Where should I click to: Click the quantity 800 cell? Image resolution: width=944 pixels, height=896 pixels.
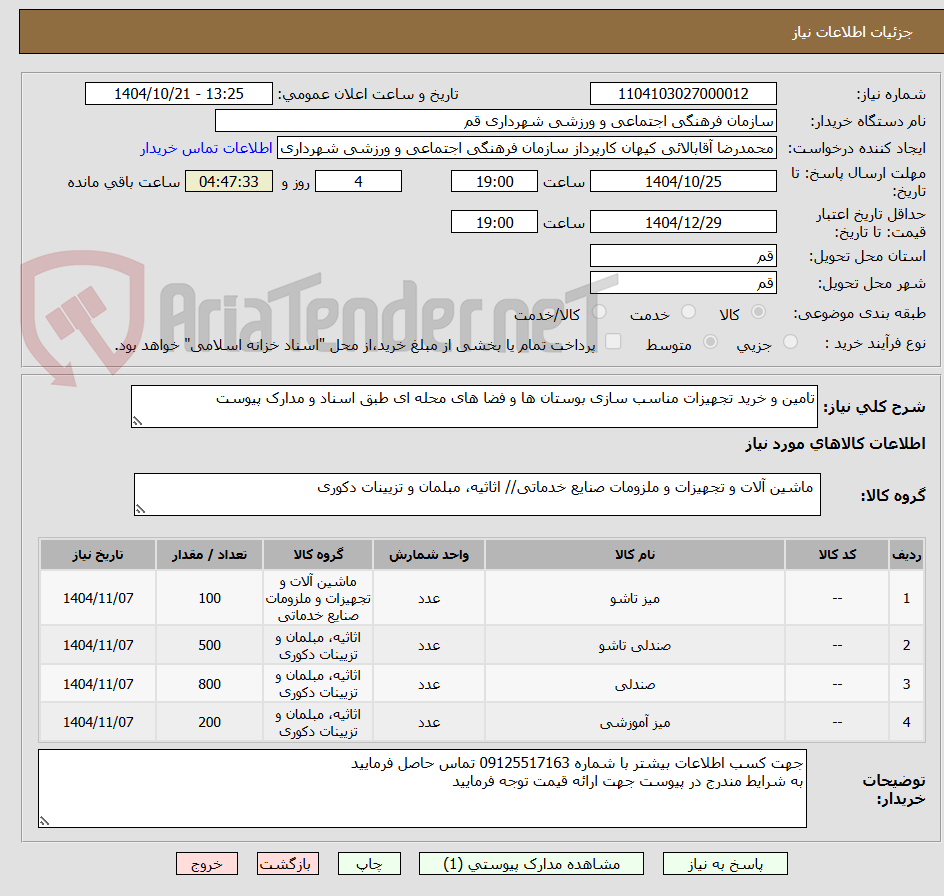[x=210, y=684]
